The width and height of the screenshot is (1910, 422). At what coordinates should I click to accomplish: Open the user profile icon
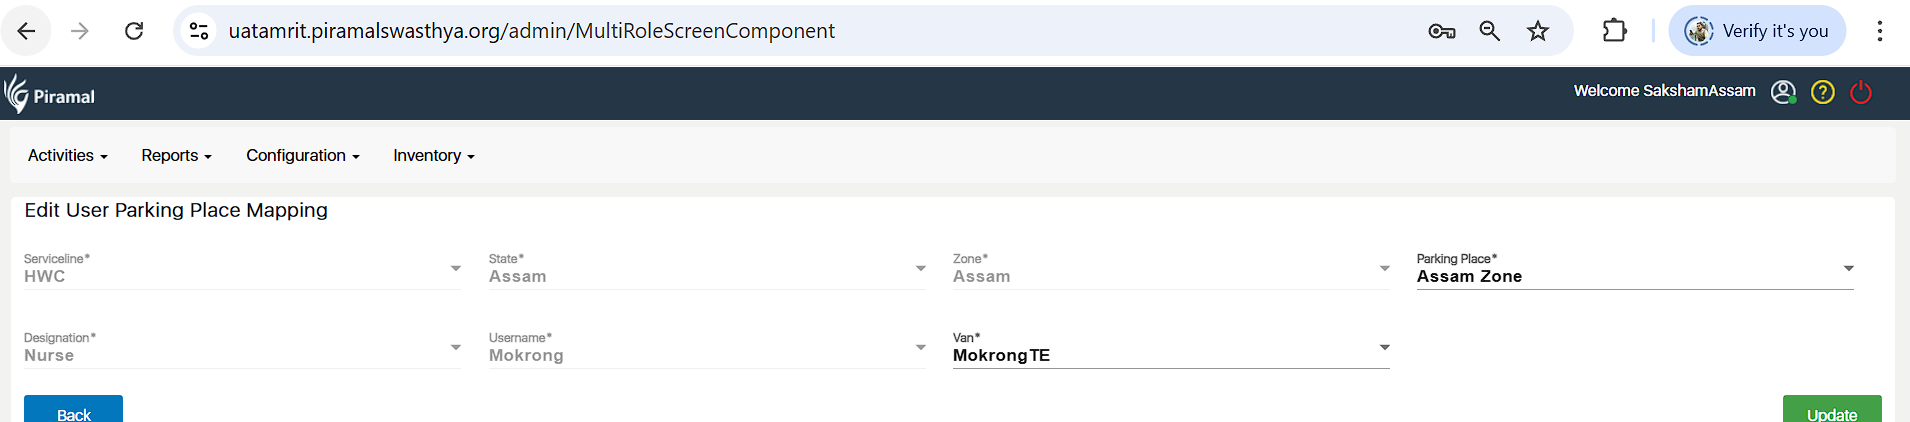point(1783,92)
